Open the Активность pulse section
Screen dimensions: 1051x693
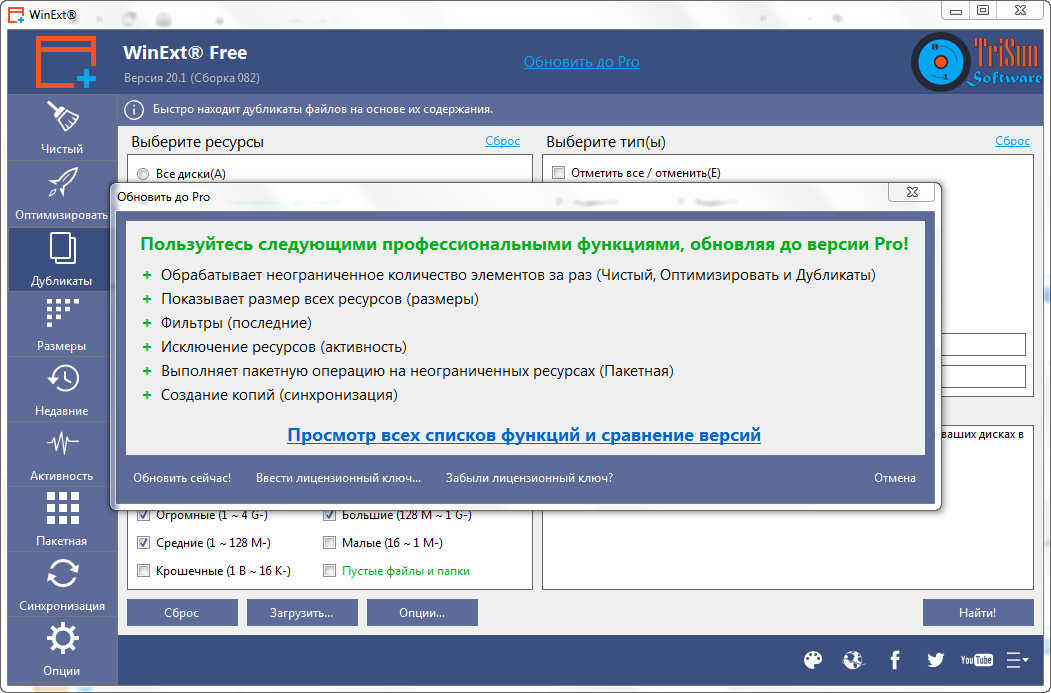click(62, 454)
